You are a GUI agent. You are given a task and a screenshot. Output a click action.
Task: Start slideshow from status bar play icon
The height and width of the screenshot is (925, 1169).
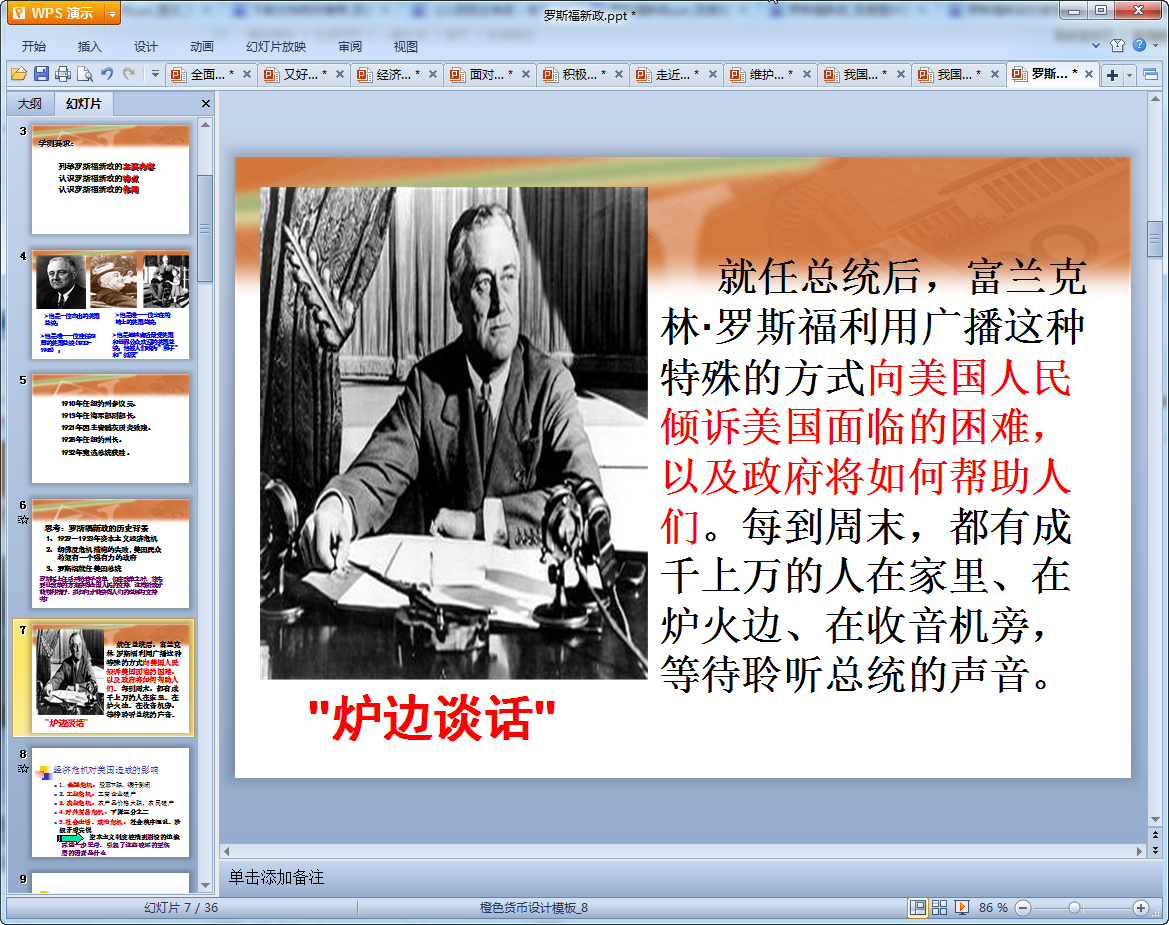pyautogui.click(x=962, y=907)
